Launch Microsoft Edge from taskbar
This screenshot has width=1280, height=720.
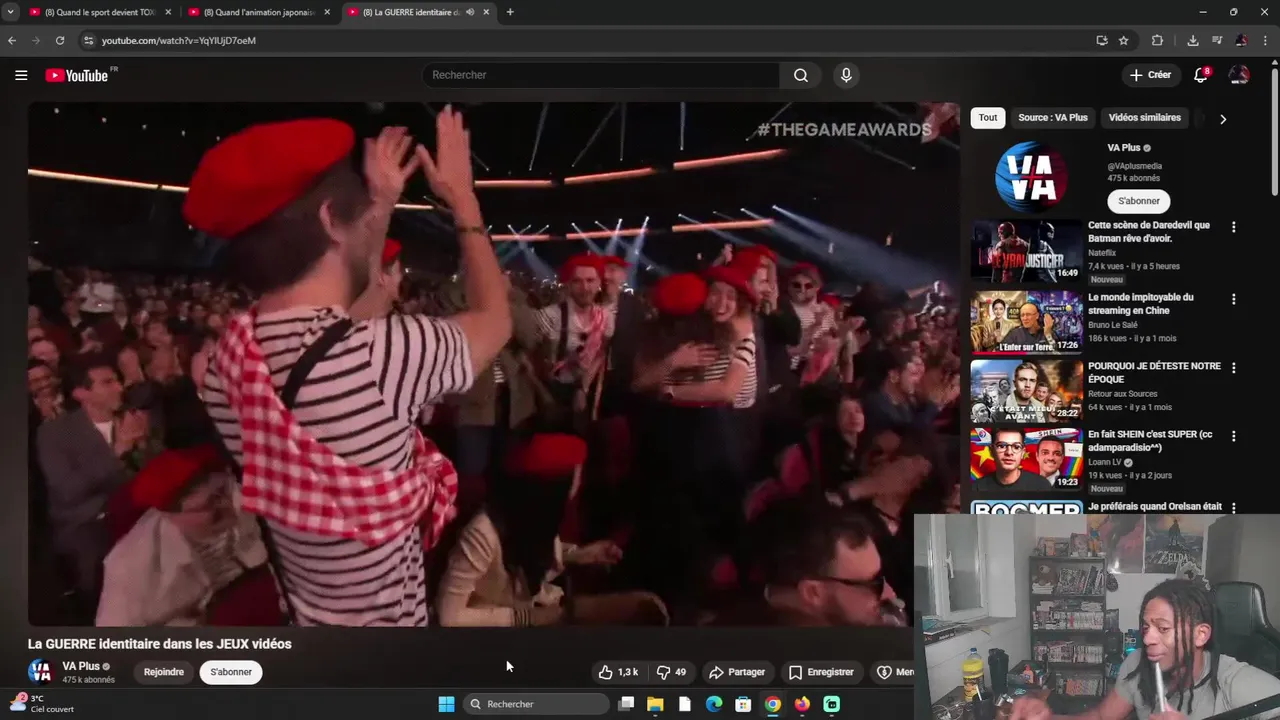tap(714, 704)
